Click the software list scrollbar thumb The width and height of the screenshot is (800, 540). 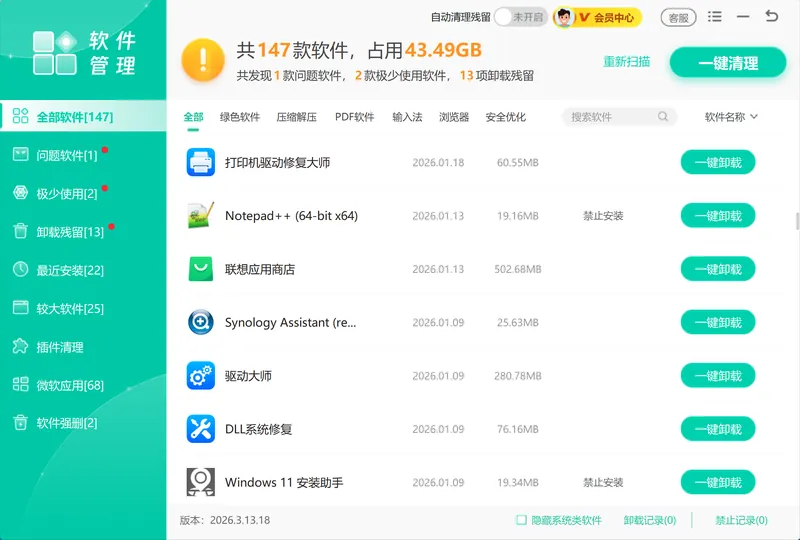[x=797, y=222]
